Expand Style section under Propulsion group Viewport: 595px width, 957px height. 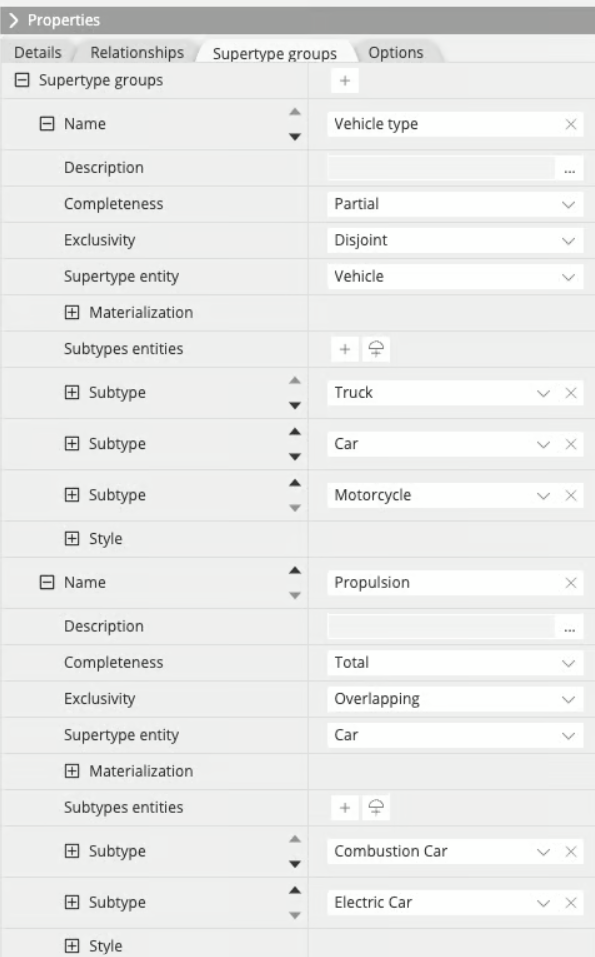pos(72,946)
